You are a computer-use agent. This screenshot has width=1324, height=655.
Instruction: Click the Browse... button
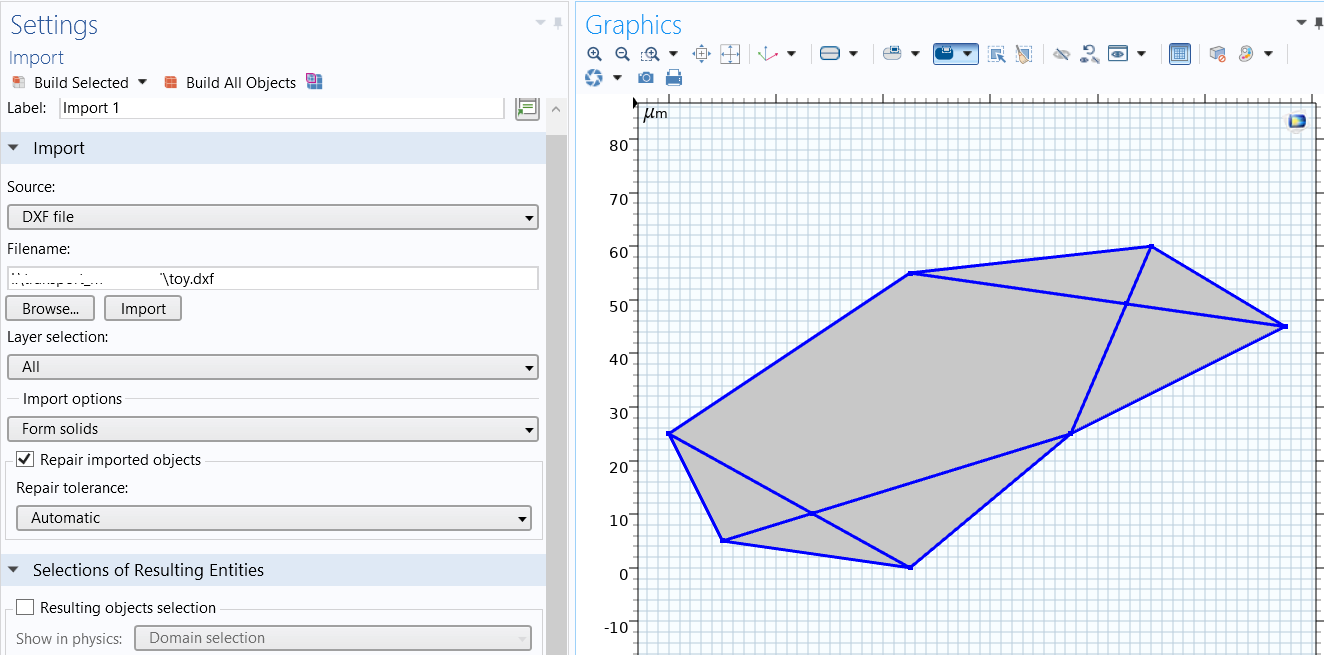[50, 309]
